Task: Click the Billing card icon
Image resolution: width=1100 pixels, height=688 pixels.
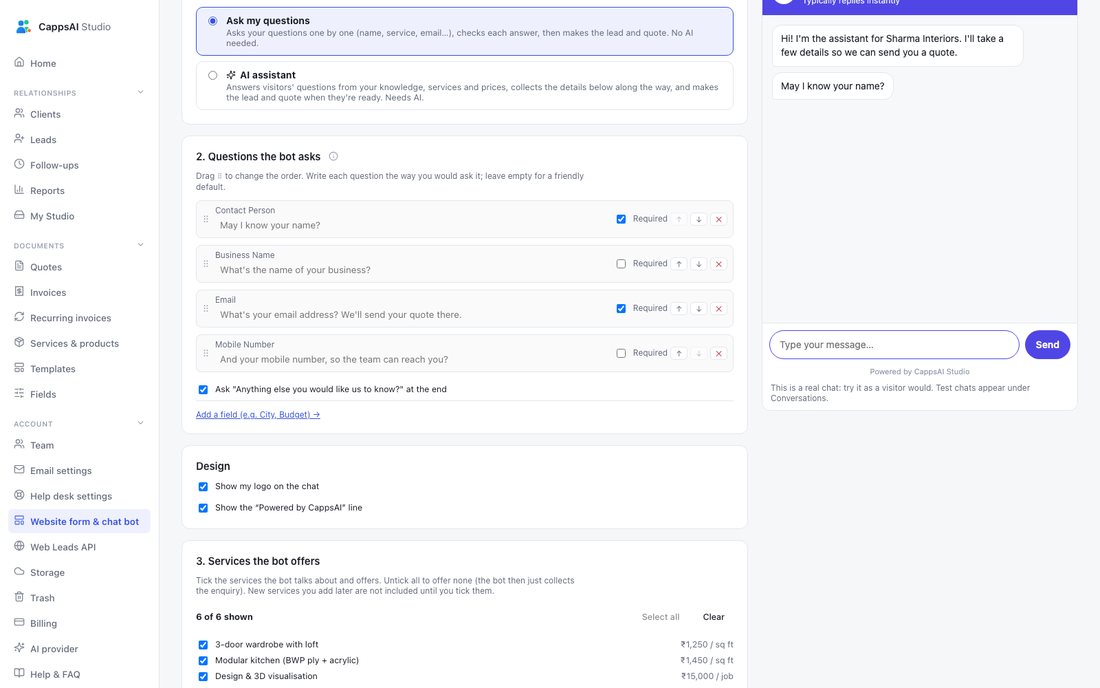Action: (x=19, y=623)
